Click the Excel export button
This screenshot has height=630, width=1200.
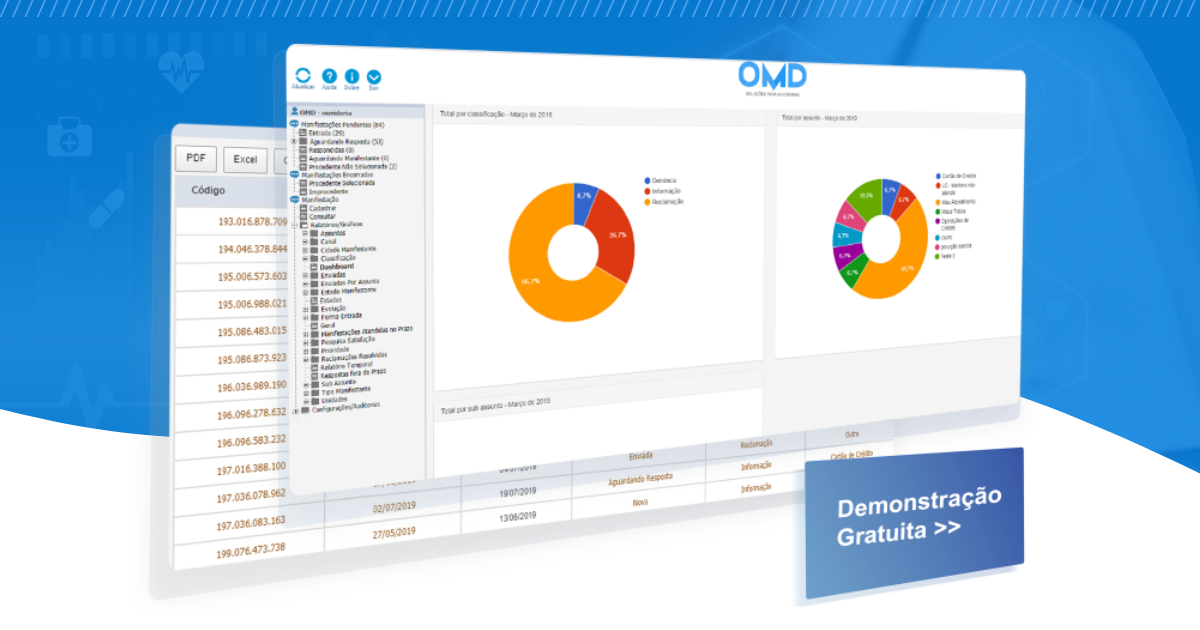[245, 159]
